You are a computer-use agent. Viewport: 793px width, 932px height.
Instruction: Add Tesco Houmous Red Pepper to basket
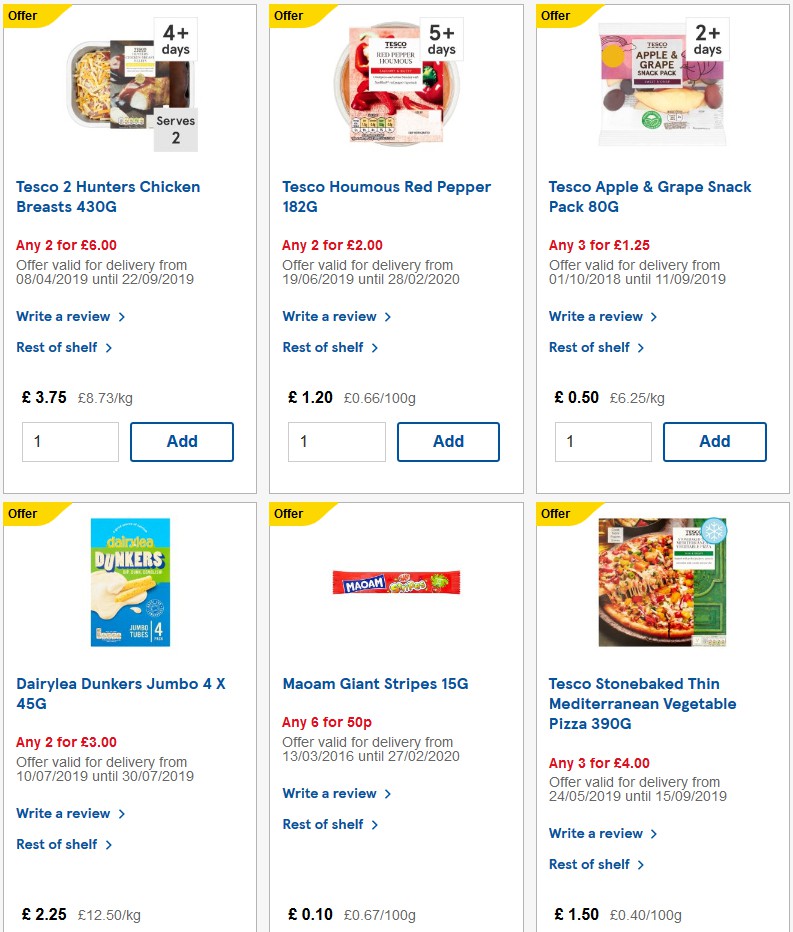(x=448, y=441)
